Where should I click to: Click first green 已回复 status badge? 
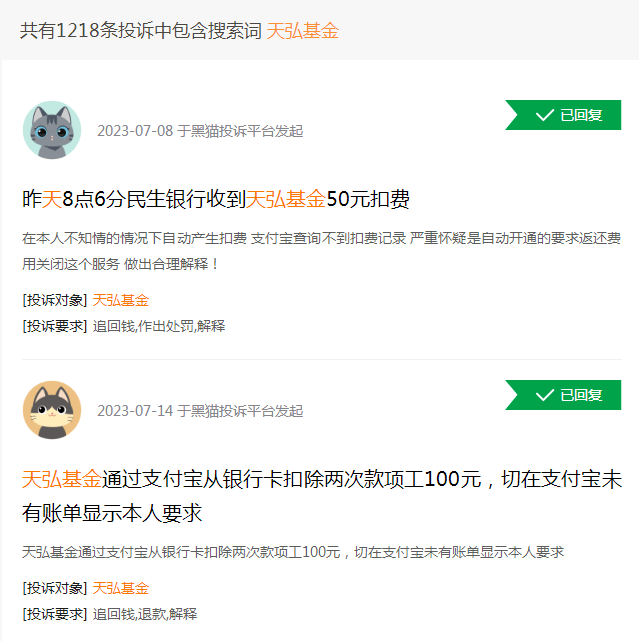click(x=563, y=115)
